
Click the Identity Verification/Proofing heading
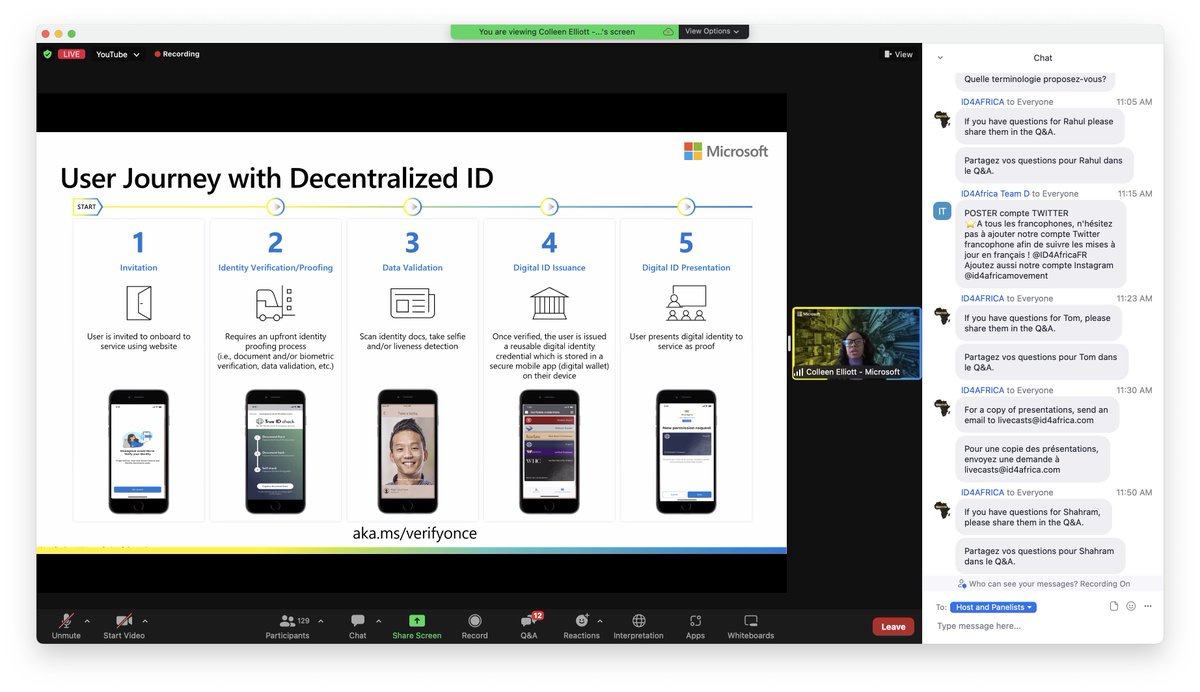275,268
